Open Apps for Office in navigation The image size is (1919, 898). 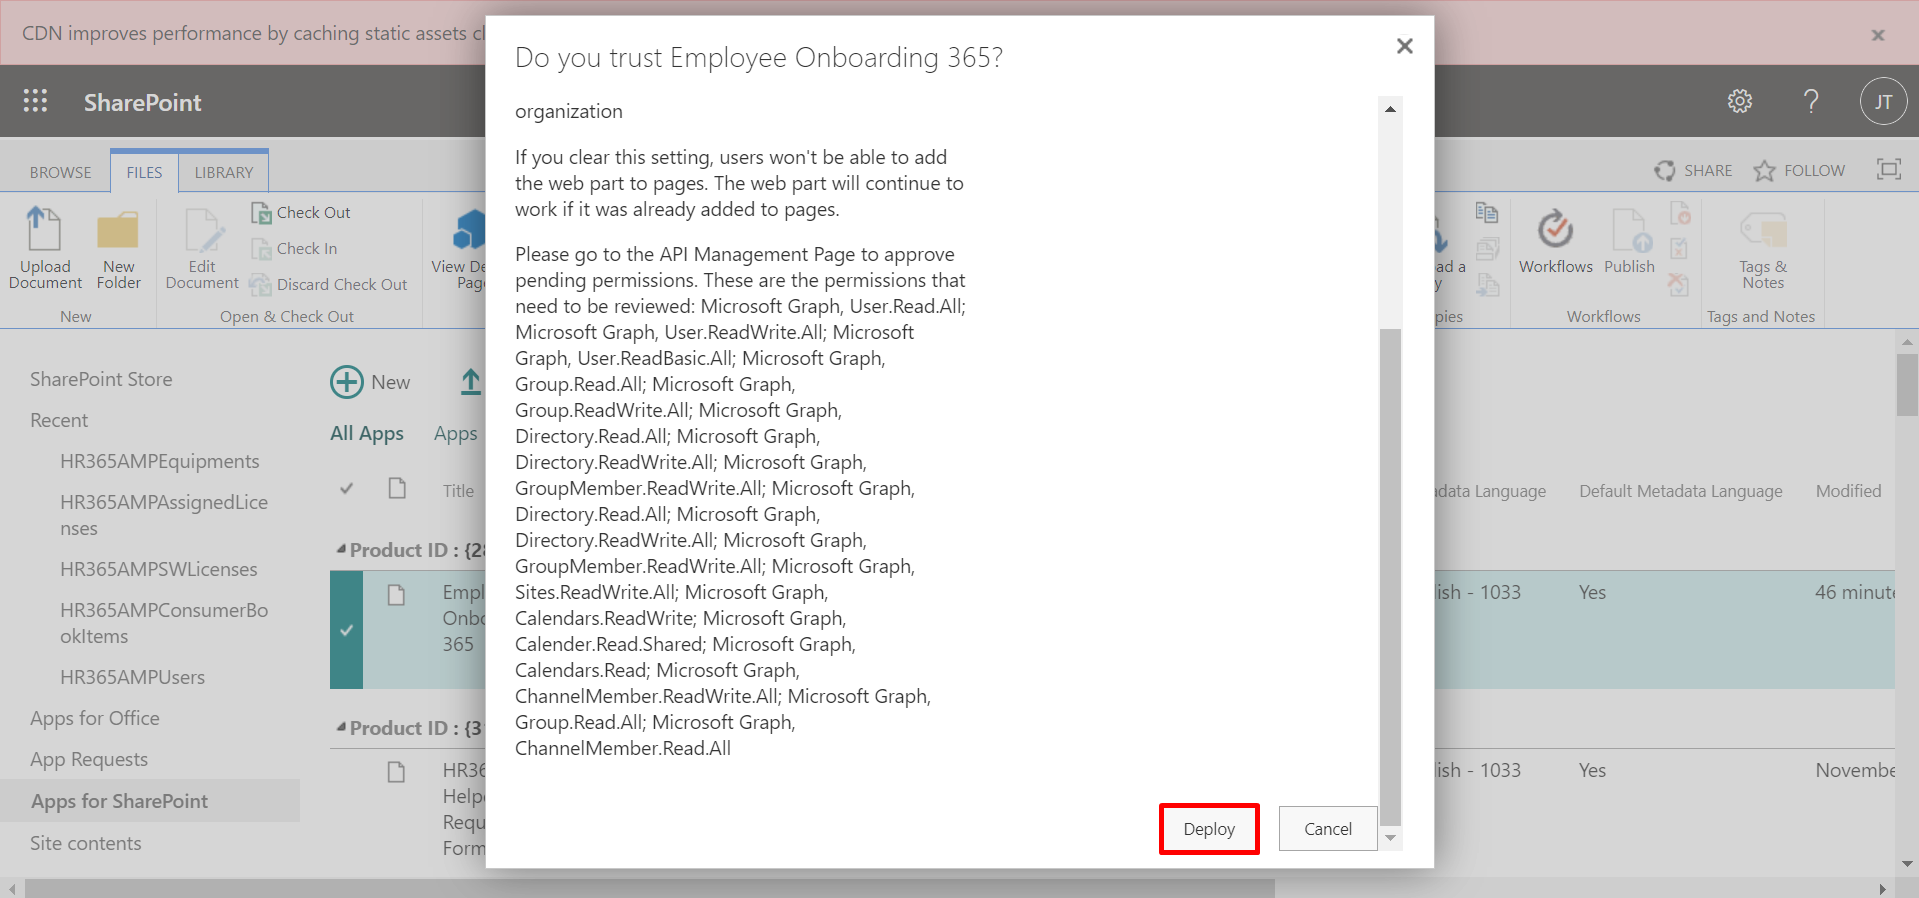94,718
